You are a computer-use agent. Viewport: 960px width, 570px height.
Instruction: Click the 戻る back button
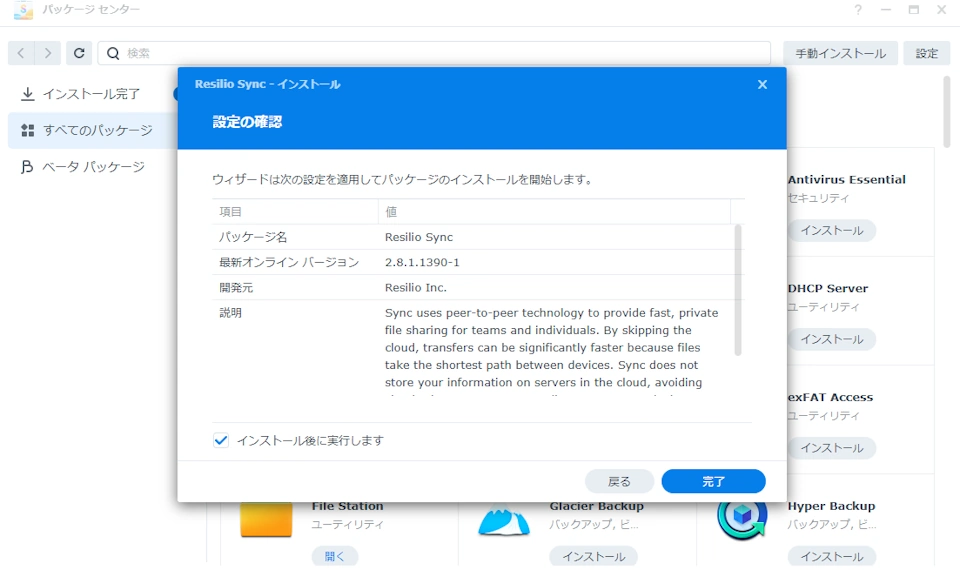[619, 481]
